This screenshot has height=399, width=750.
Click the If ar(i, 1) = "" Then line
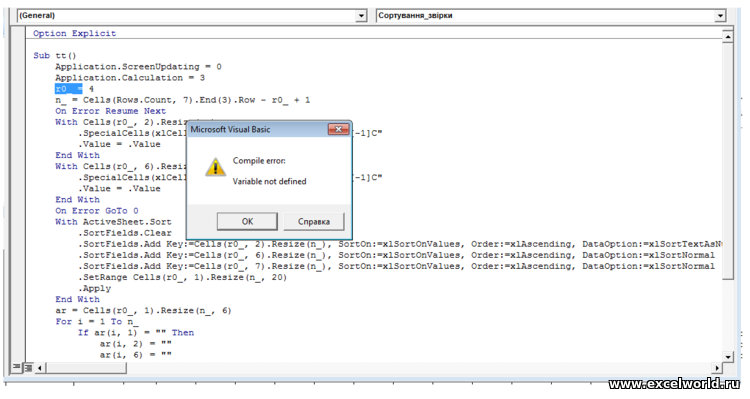[x=136, y=332]
